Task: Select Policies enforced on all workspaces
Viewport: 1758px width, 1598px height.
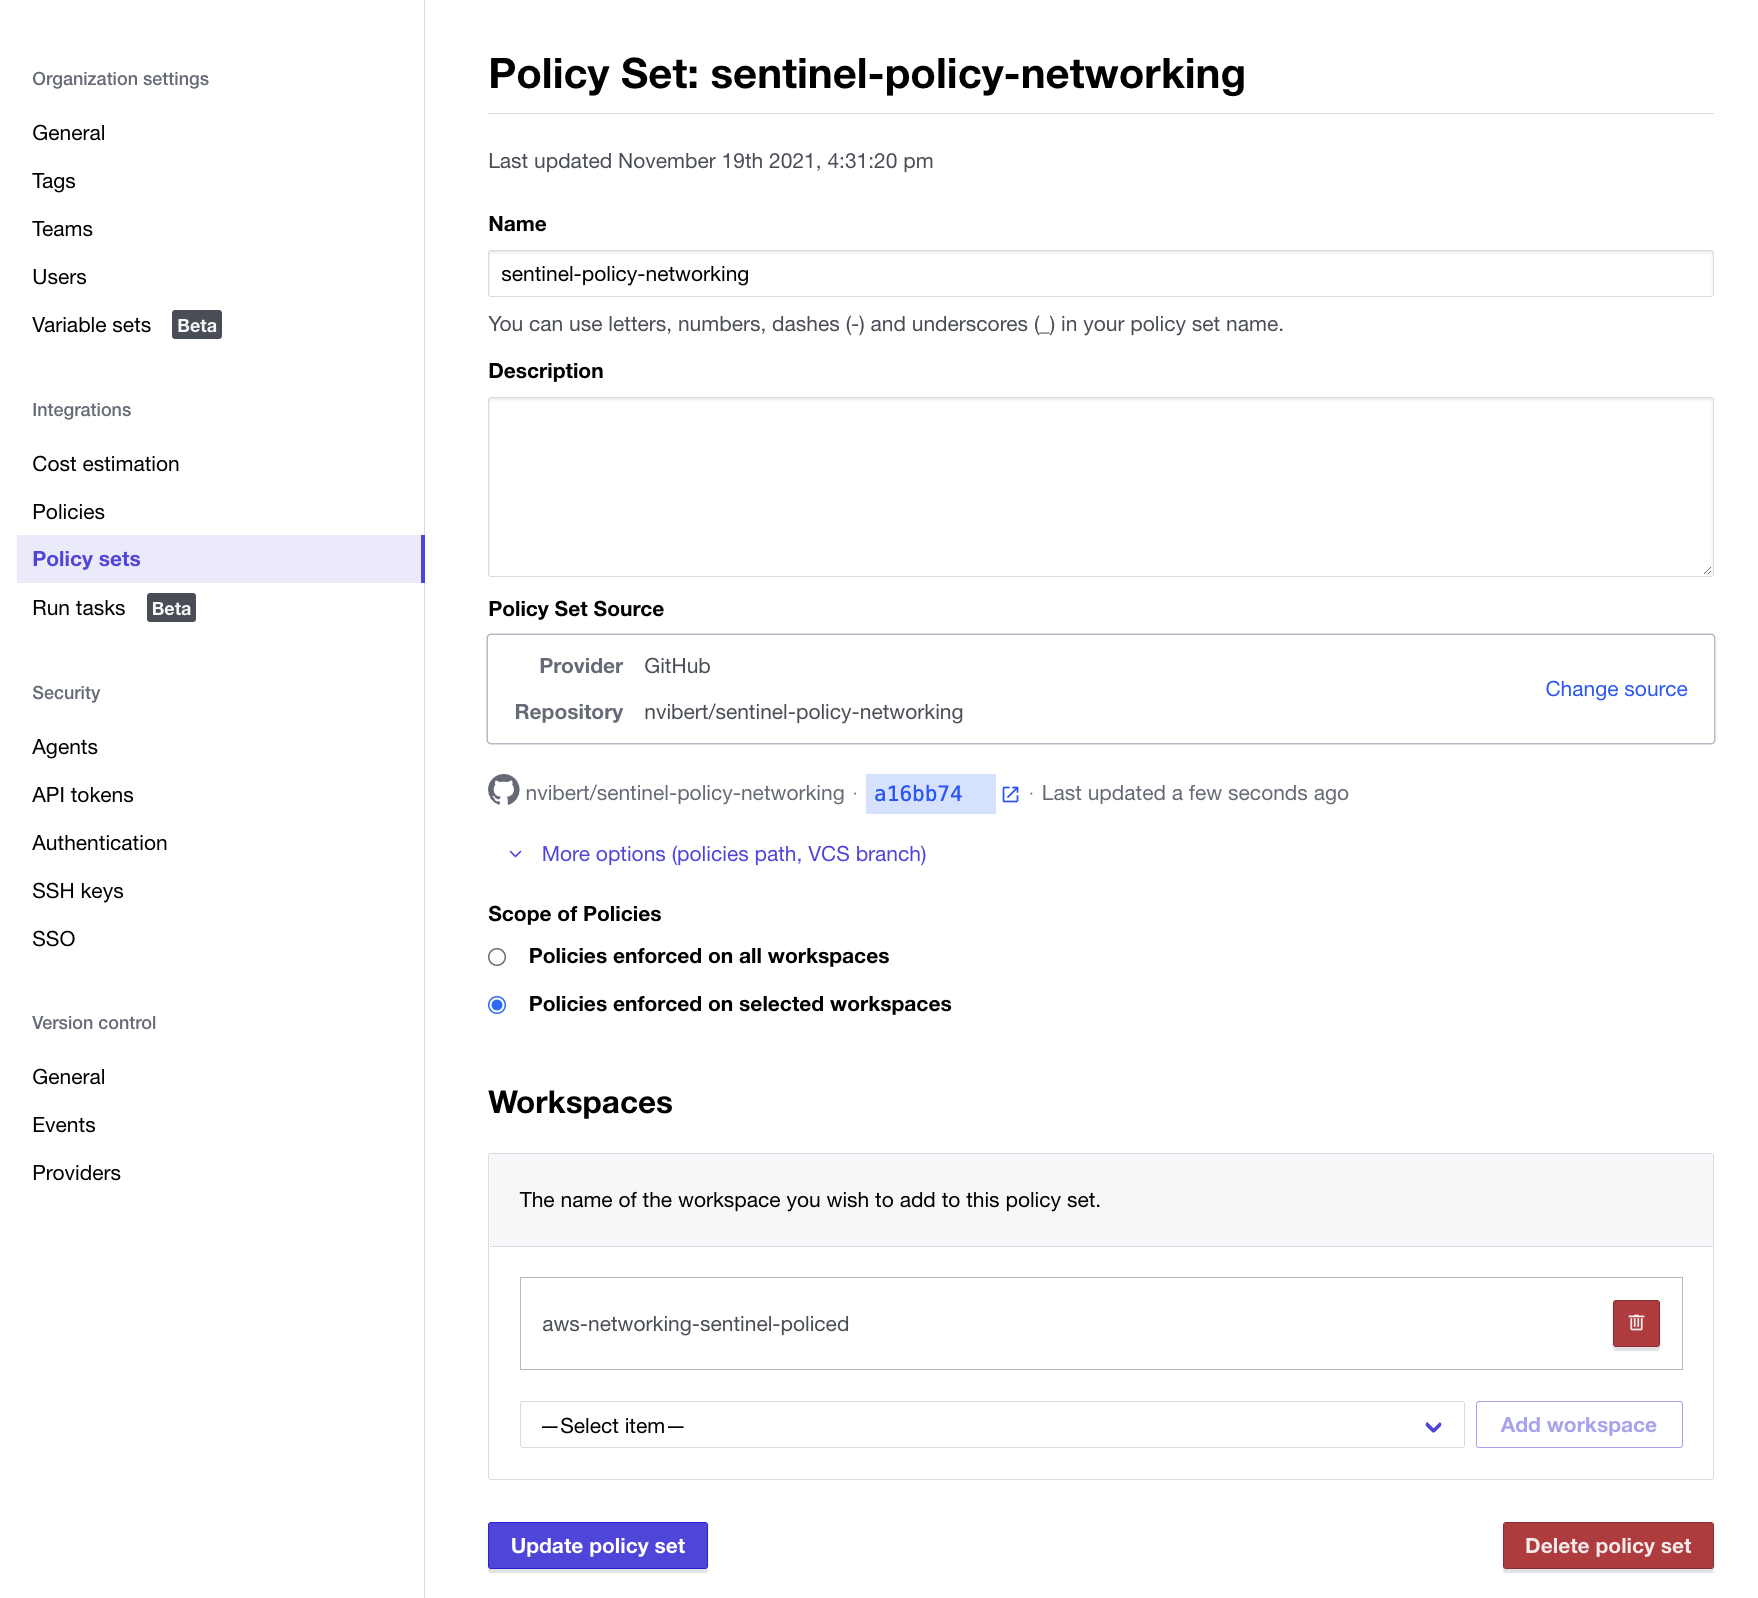Action: [497, 957]
